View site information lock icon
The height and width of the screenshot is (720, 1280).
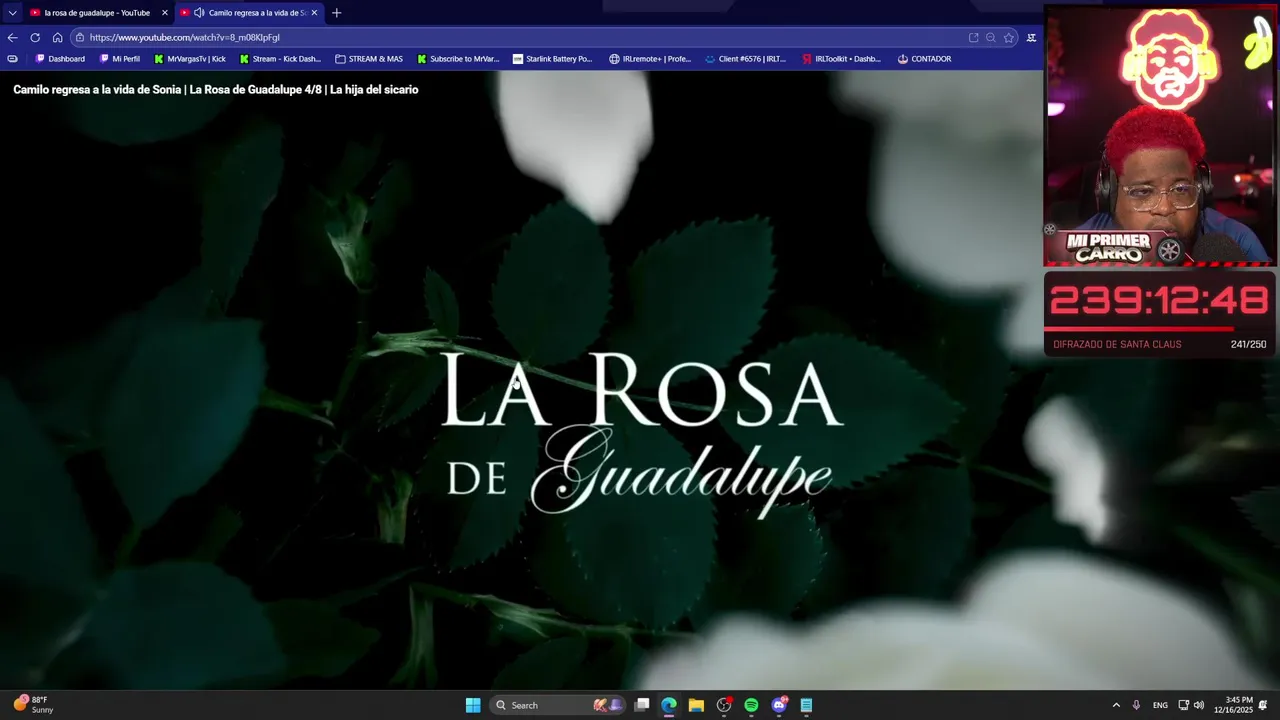[x=80, y=37]
